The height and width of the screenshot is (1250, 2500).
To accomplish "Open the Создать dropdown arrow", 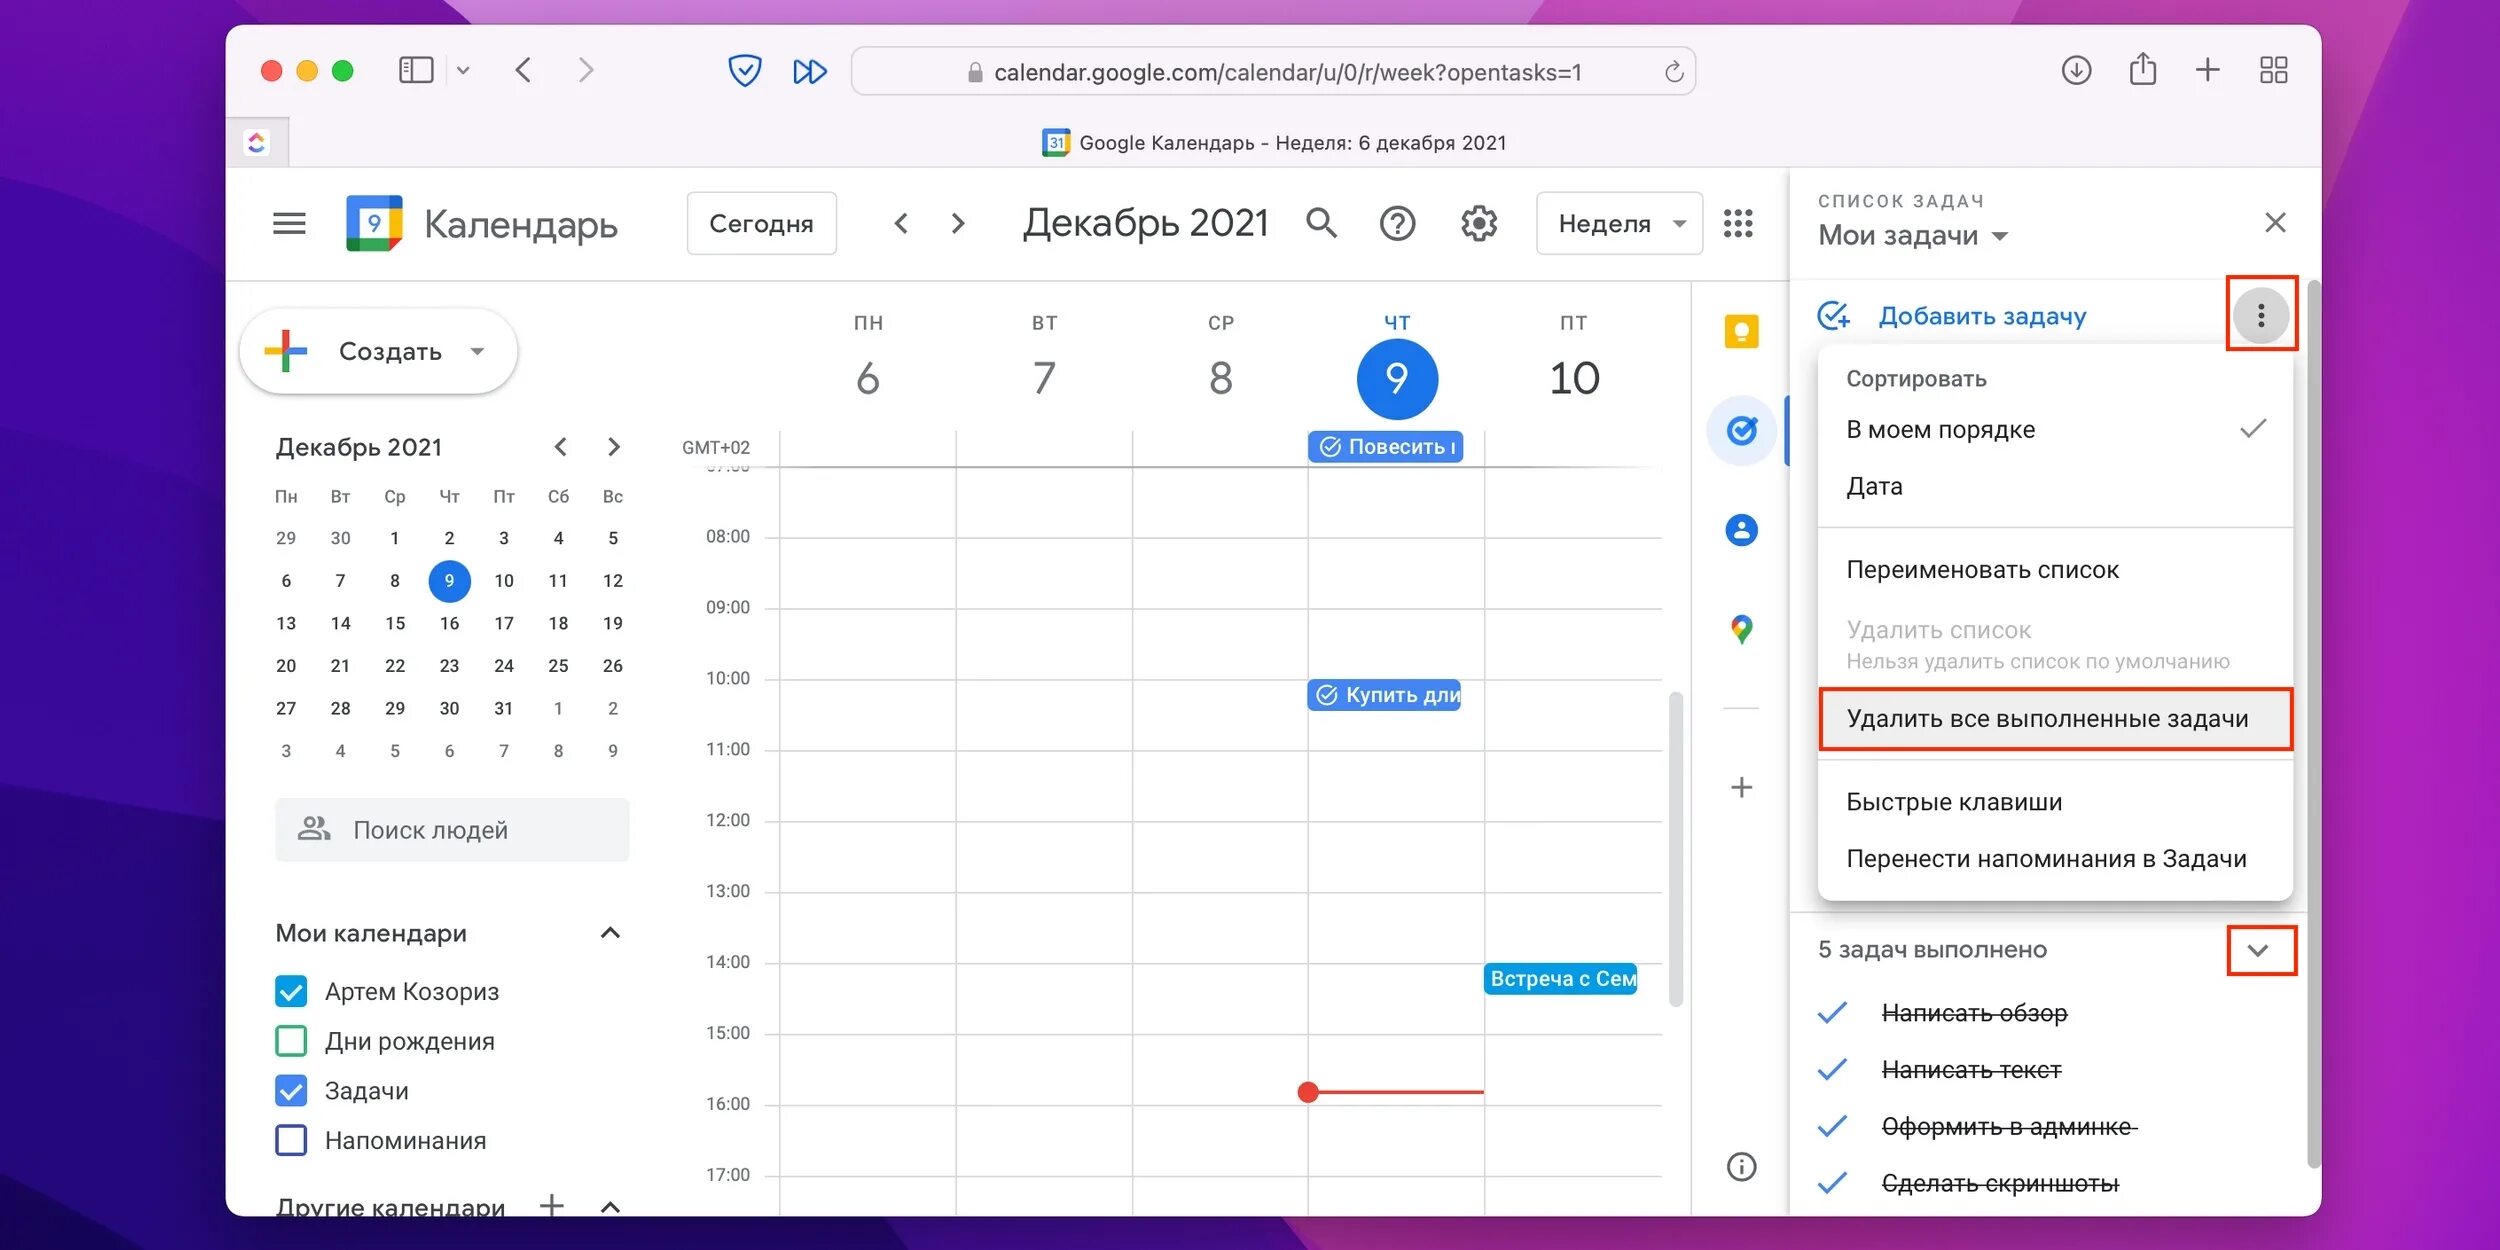I will (x=477, y=351).
